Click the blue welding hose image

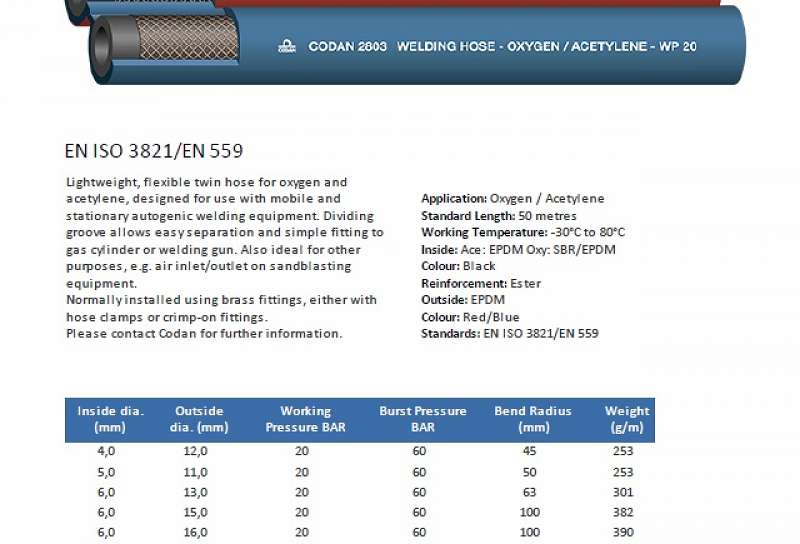(x=417, y=46)
